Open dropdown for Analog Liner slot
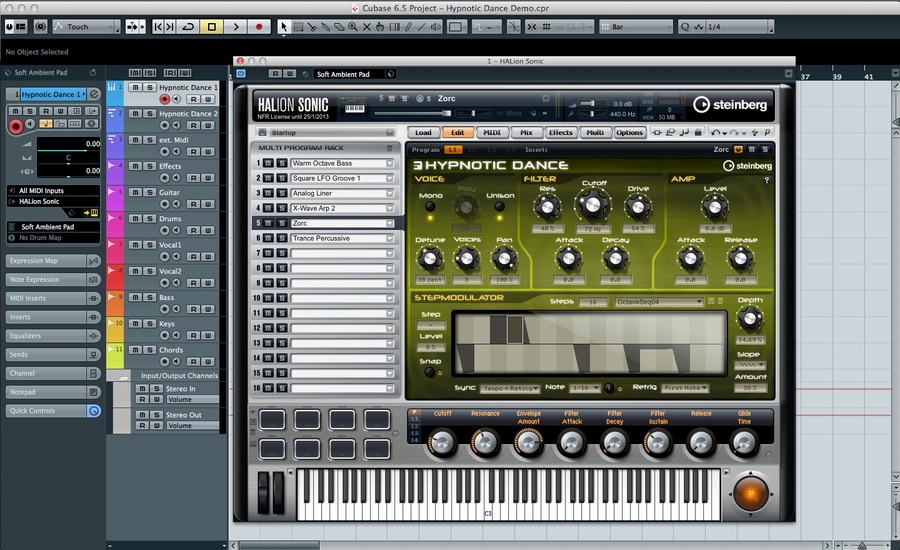The image size is (900, 550). click(x=390, y=193)
